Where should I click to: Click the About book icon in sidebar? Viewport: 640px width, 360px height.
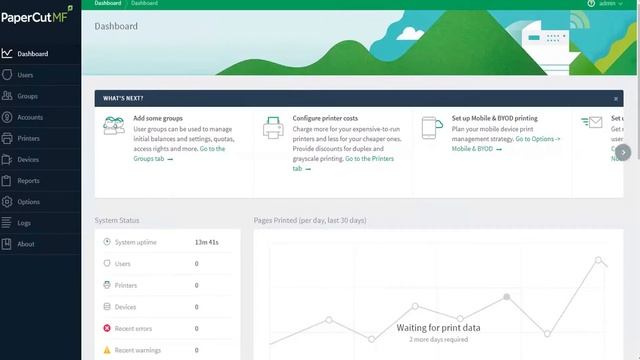pos(7,244)
